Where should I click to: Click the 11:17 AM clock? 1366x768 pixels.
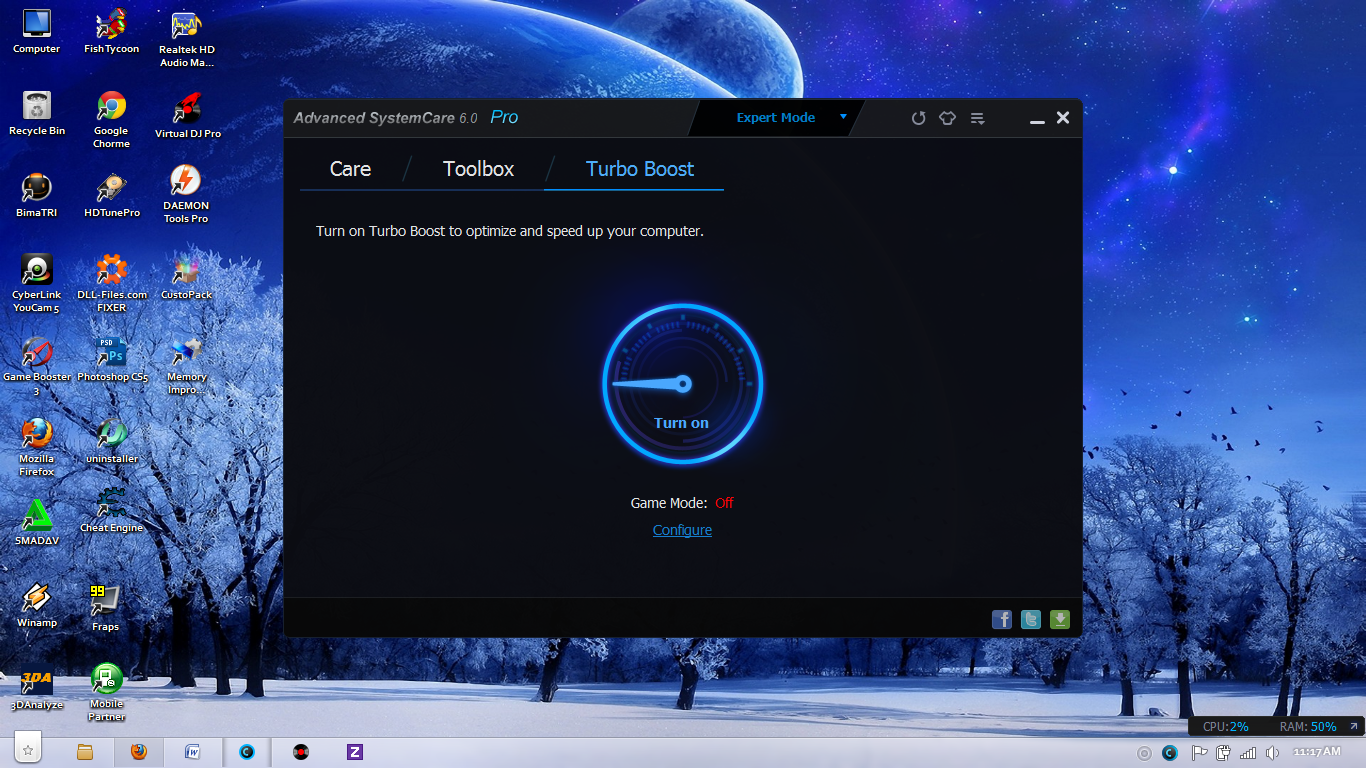(x=1316, y=752)
